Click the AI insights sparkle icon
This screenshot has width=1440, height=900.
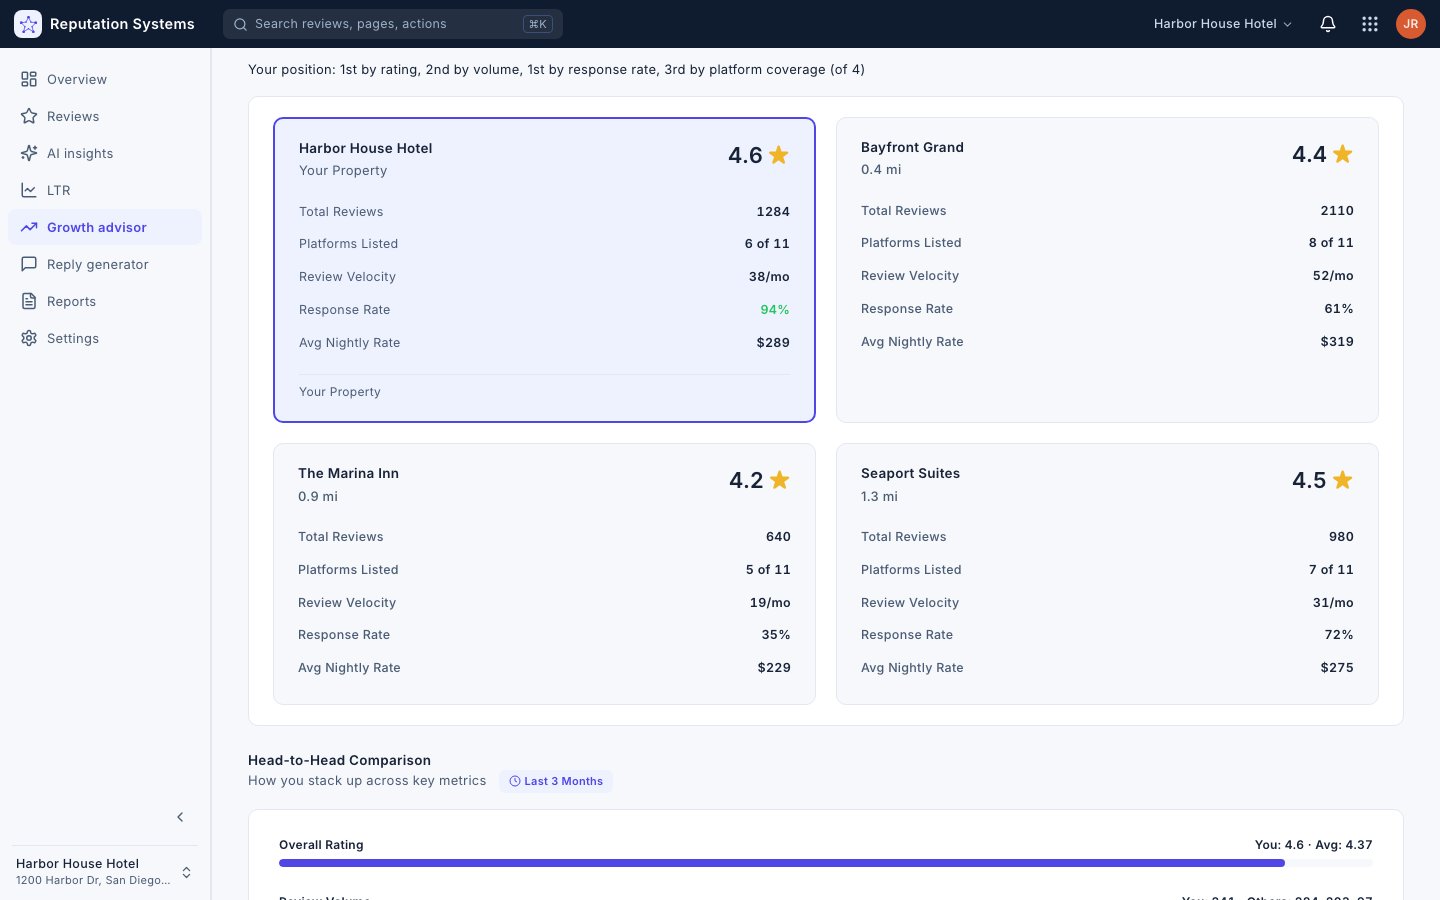(x=29, y=153)
